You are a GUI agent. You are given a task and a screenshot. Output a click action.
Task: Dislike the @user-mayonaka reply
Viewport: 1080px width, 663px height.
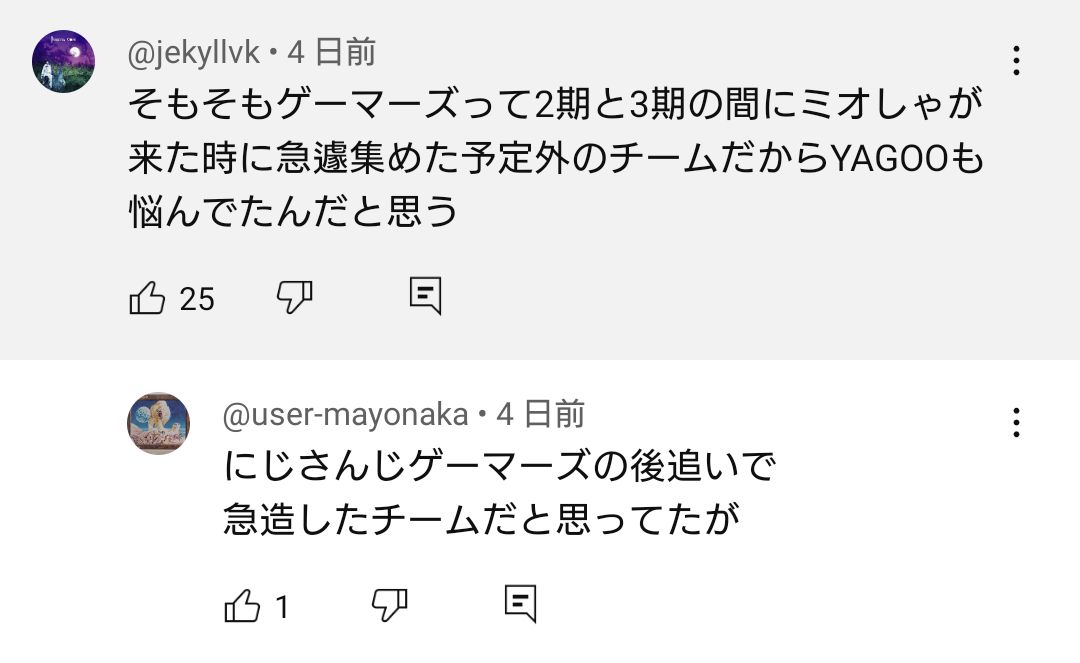pyautogui.click(x=389, y=604)
